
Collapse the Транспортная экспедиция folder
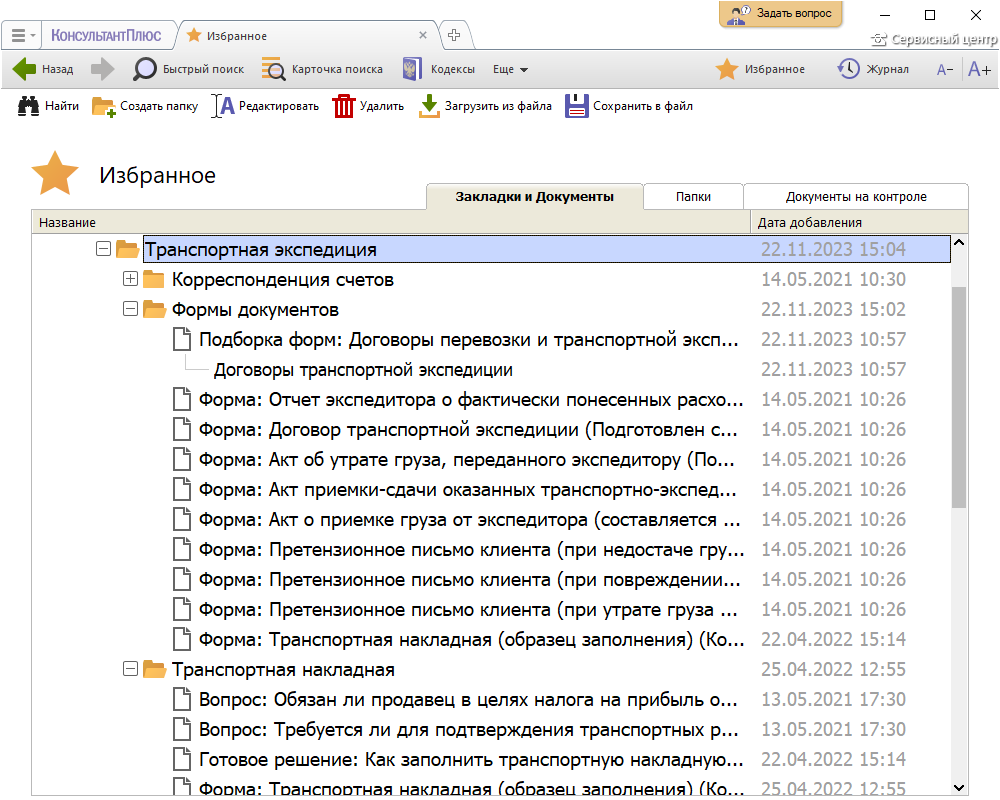[x=103, y=249]
